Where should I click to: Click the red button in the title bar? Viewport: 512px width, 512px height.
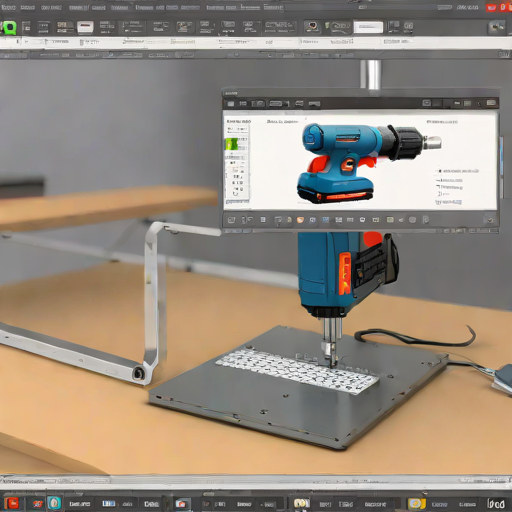(491, 7)
